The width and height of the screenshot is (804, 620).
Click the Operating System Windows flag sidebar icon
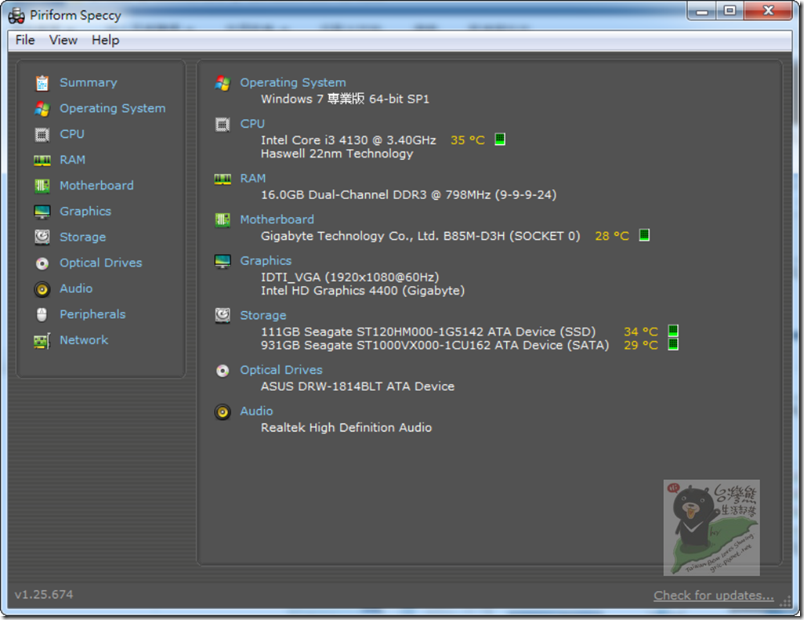click(x=42, y=109)
